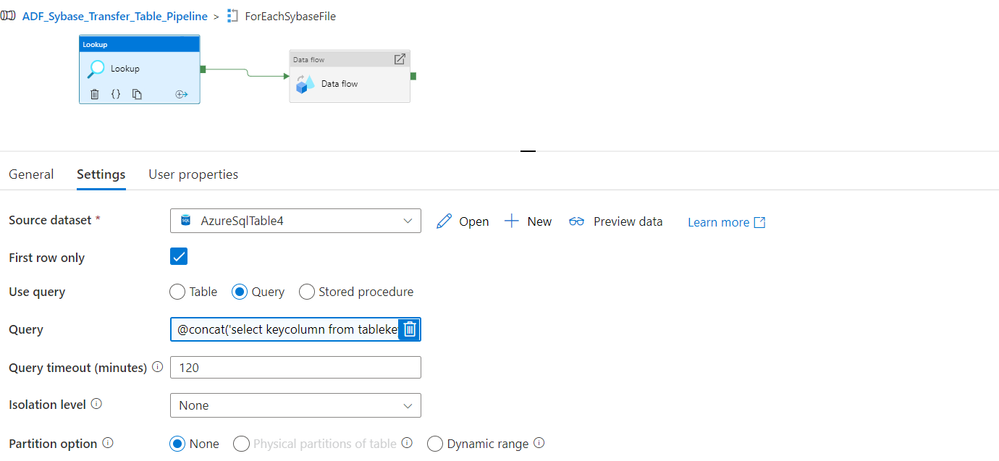Image resolution: width=999 pixels, height=461 pixels.
Task: Choose the Stored procedure radio option
Action: pos(307,292)
